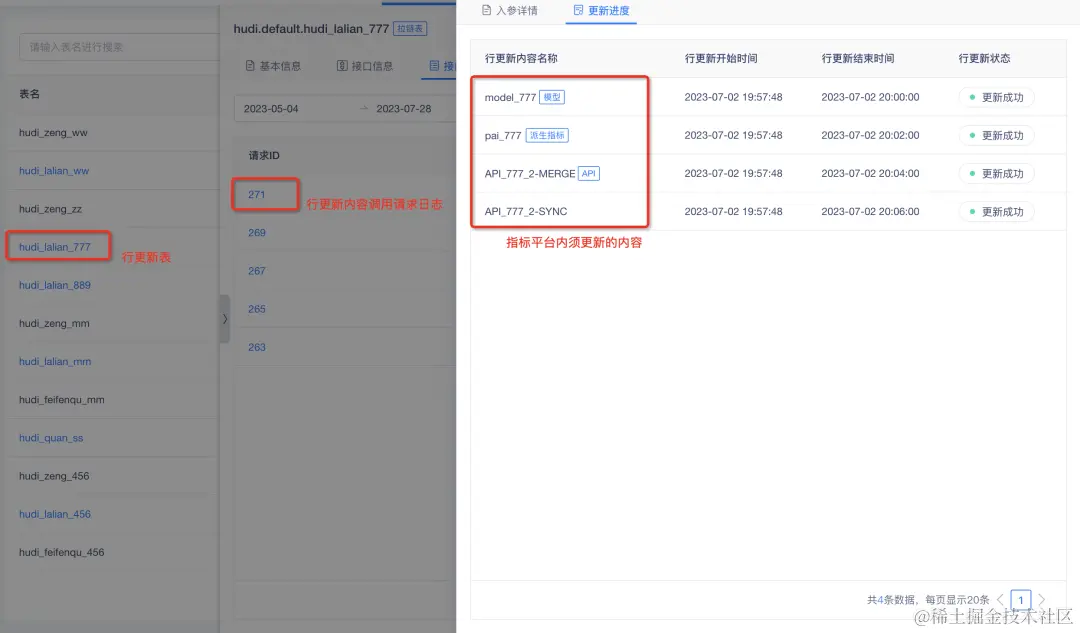The width and height of the screenshot is (1080, 633).
Task: Click the 行更新结束时间 column header
Action: tap(858, 59)
